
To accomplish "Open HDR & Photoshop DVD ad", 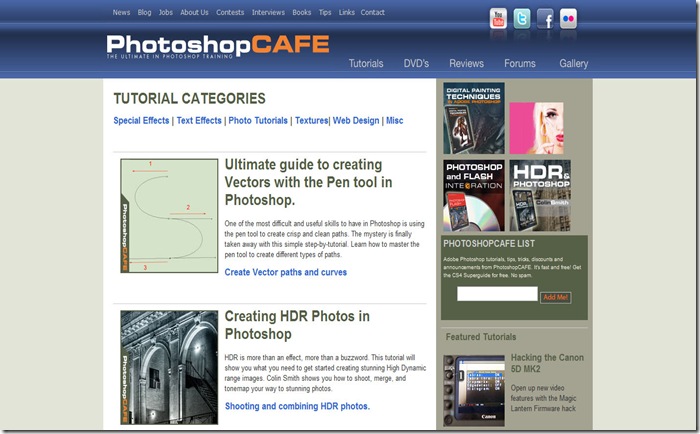I will tap(540, 196).
